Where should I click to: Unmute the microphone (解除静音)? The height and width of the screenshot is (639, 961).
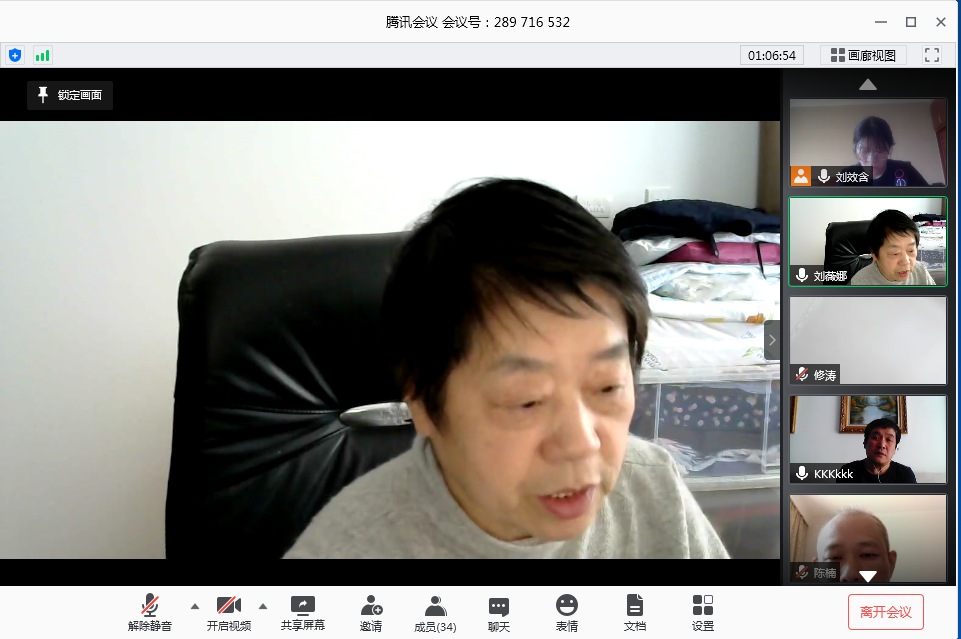[x=149, y=613]
